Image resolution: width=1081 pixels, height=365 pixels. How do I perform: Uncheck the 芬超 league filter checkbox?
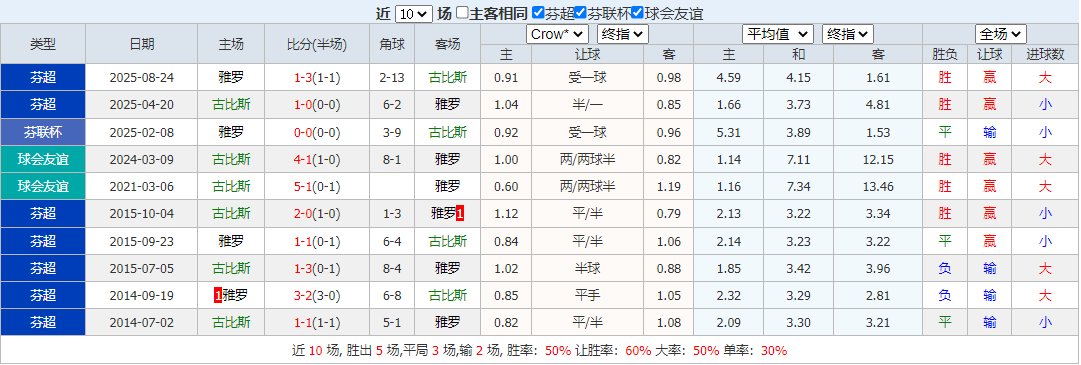tap(538, 12)
